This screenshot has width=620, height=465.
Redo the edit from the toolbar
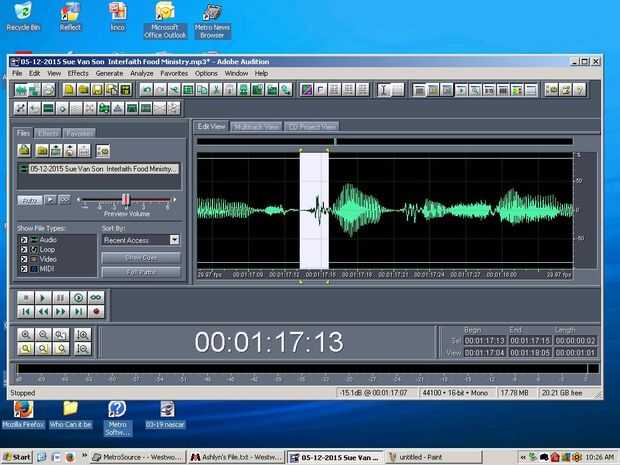click(x=161, y=90)
